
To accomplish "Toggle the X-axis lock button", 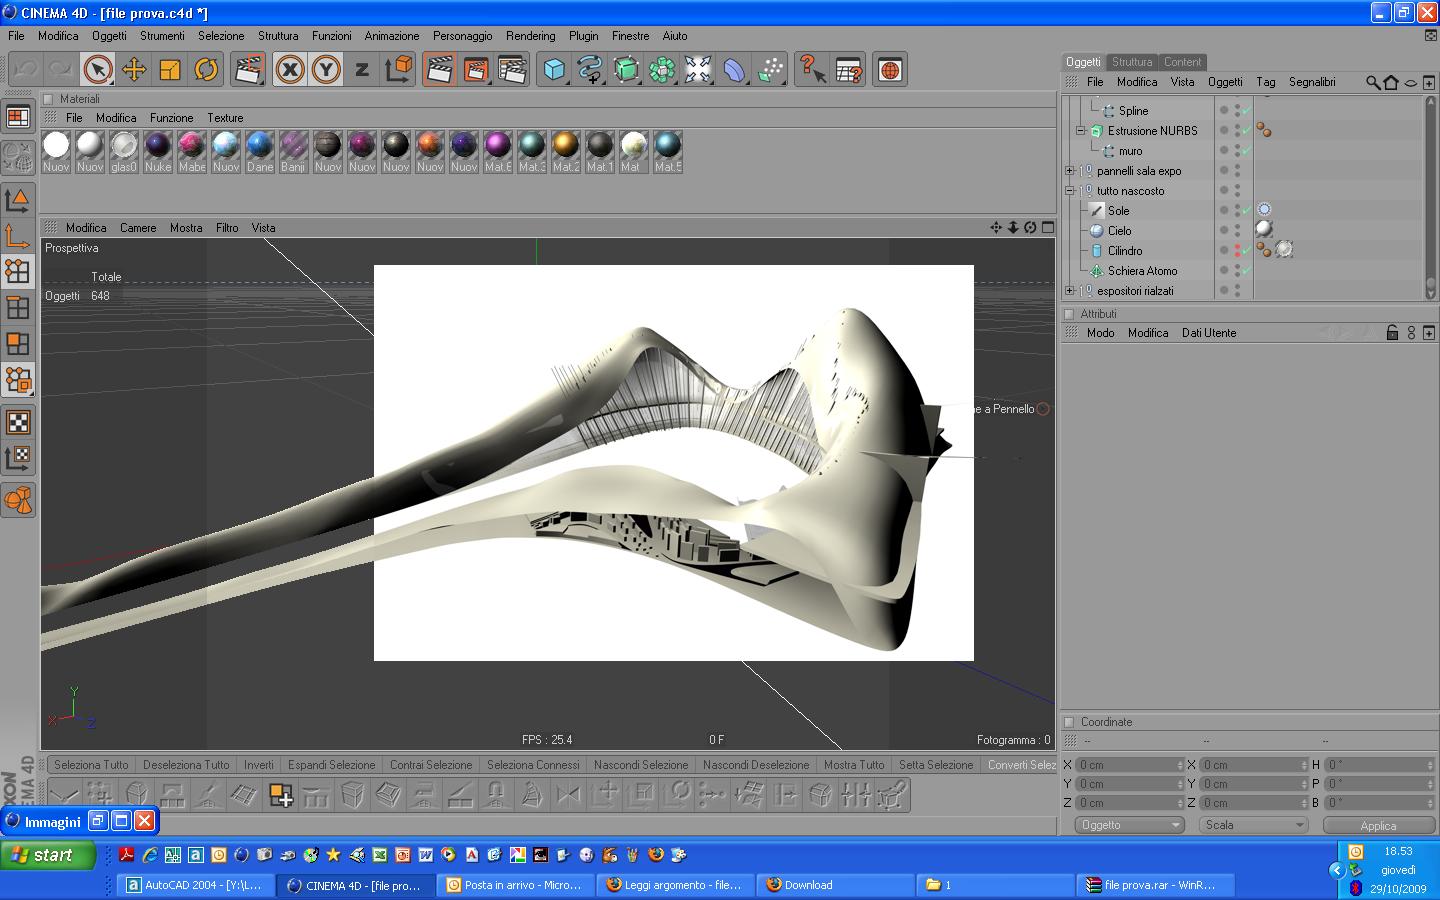I will (x=290, y=69).
